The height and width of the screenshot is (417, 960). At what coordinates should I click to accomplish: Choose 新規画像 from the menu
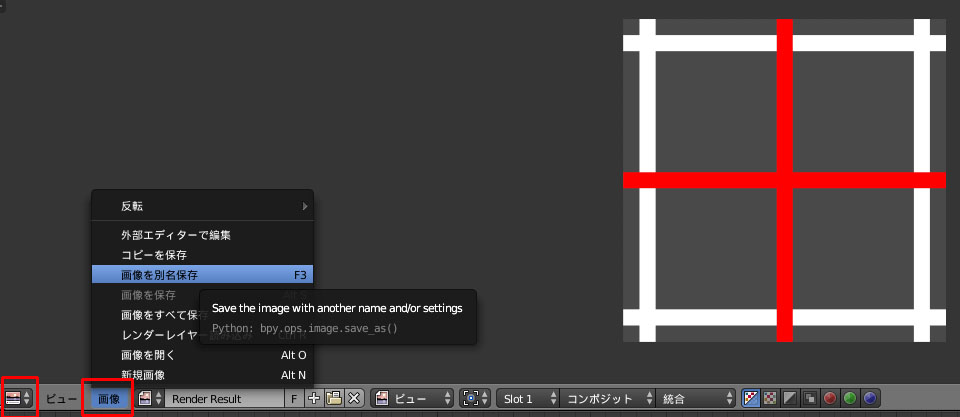point(203,375)
